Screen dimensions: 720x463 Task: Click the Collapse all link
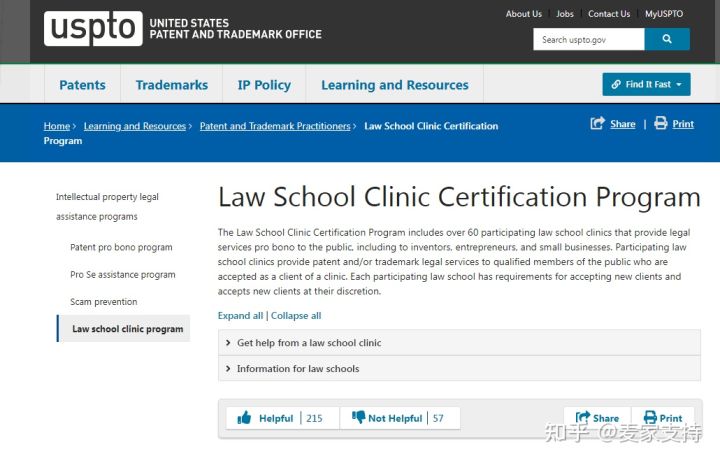pyautogui.click(x=296, y=316)
